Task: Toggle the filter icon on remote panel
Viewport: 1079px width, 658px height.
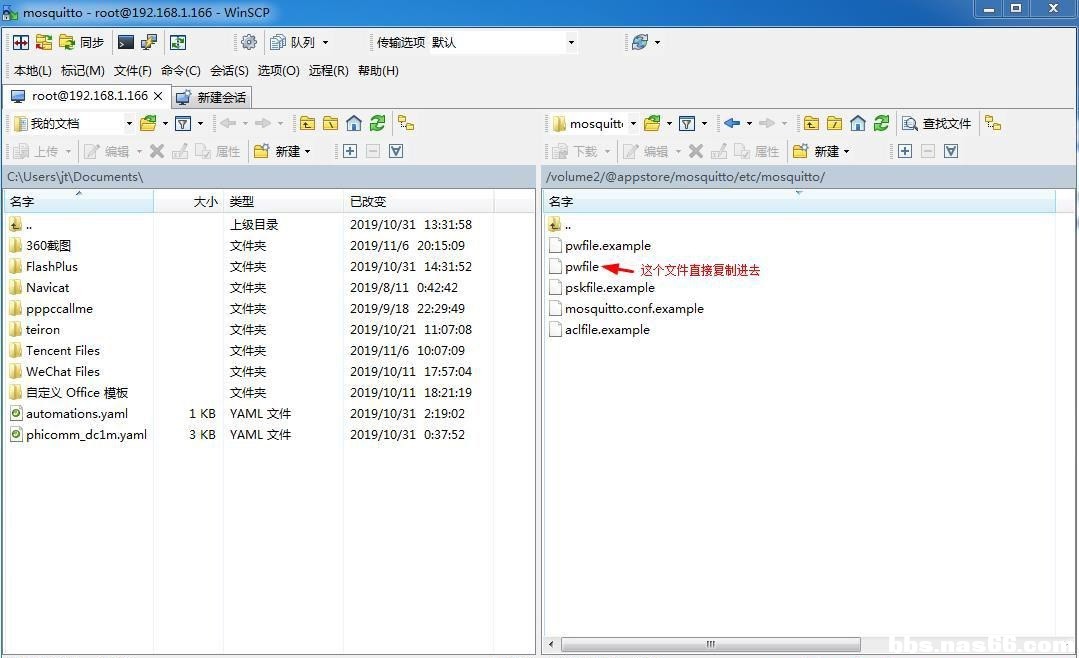Action: [685, 123]
